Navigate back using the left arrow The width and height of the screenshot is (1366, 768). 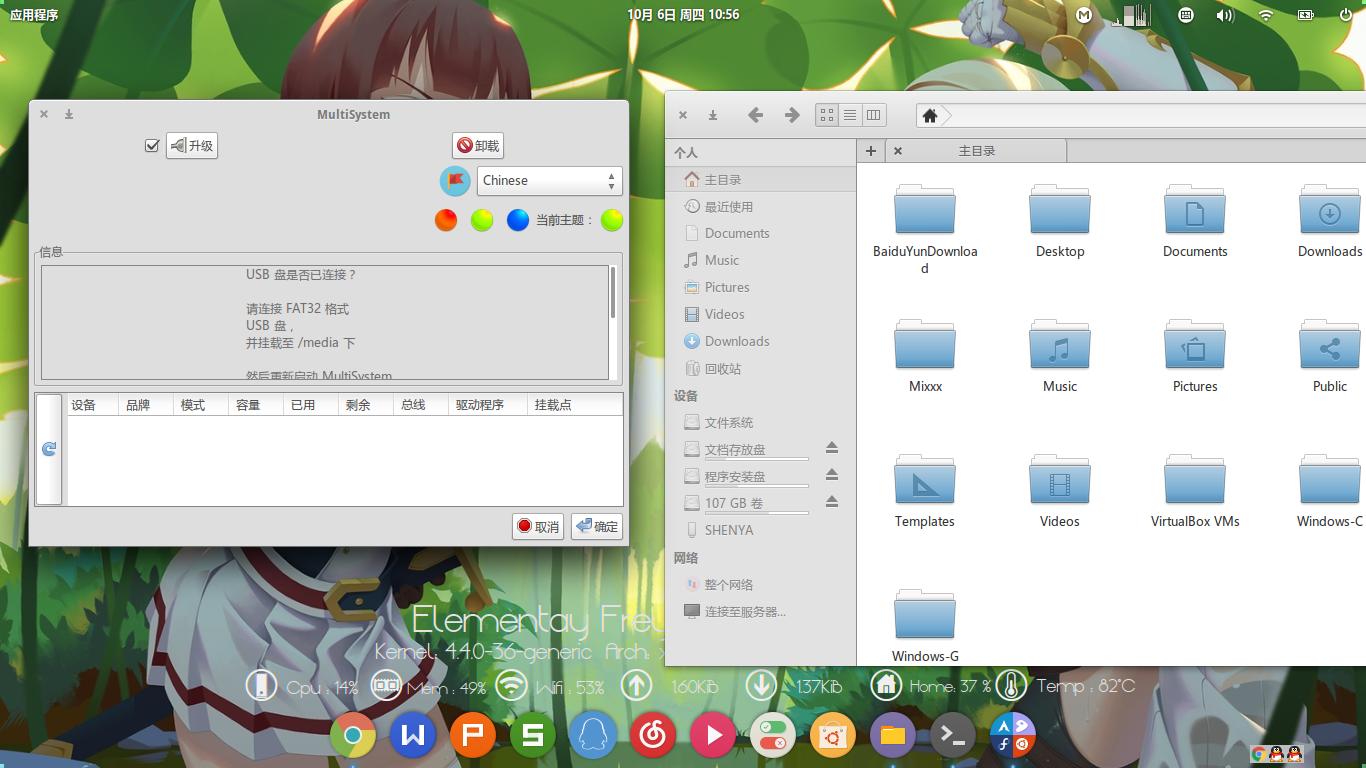pyautogui.click(x=755, y=114)
